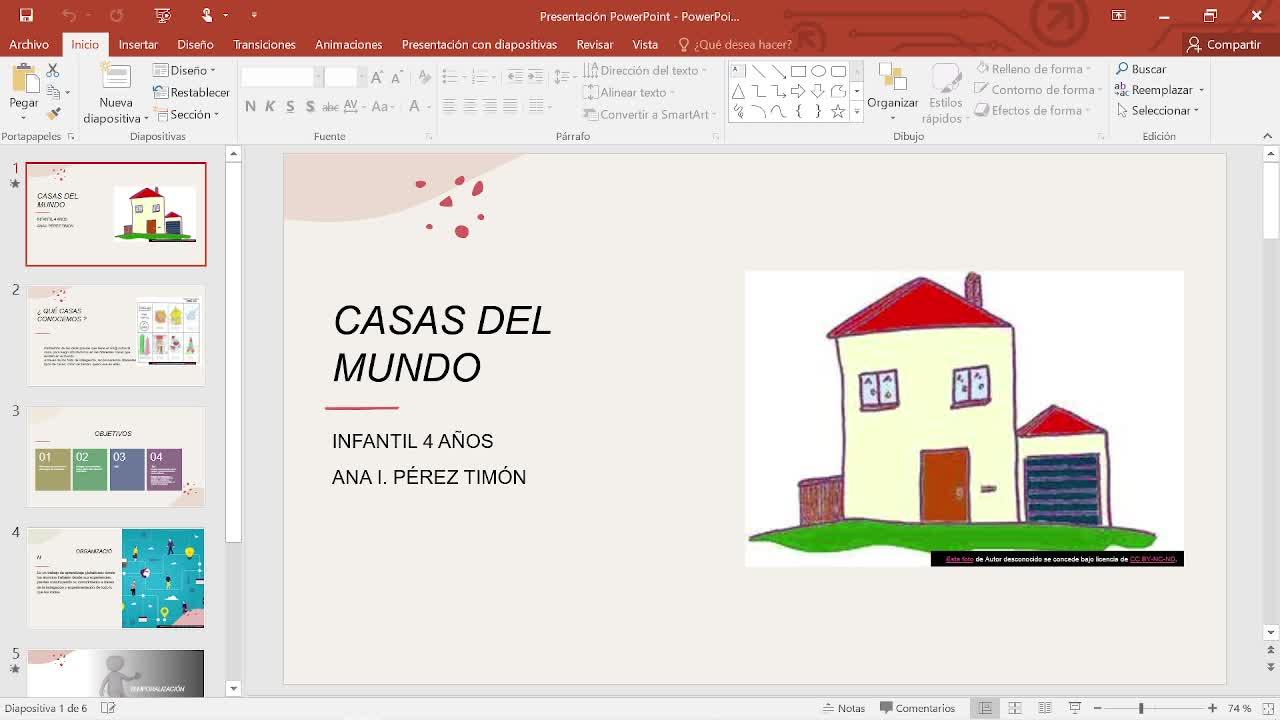Viewport: 1280px width, 720px height.
Task: Open the Animaciones tab
Action: pos(348,44)
